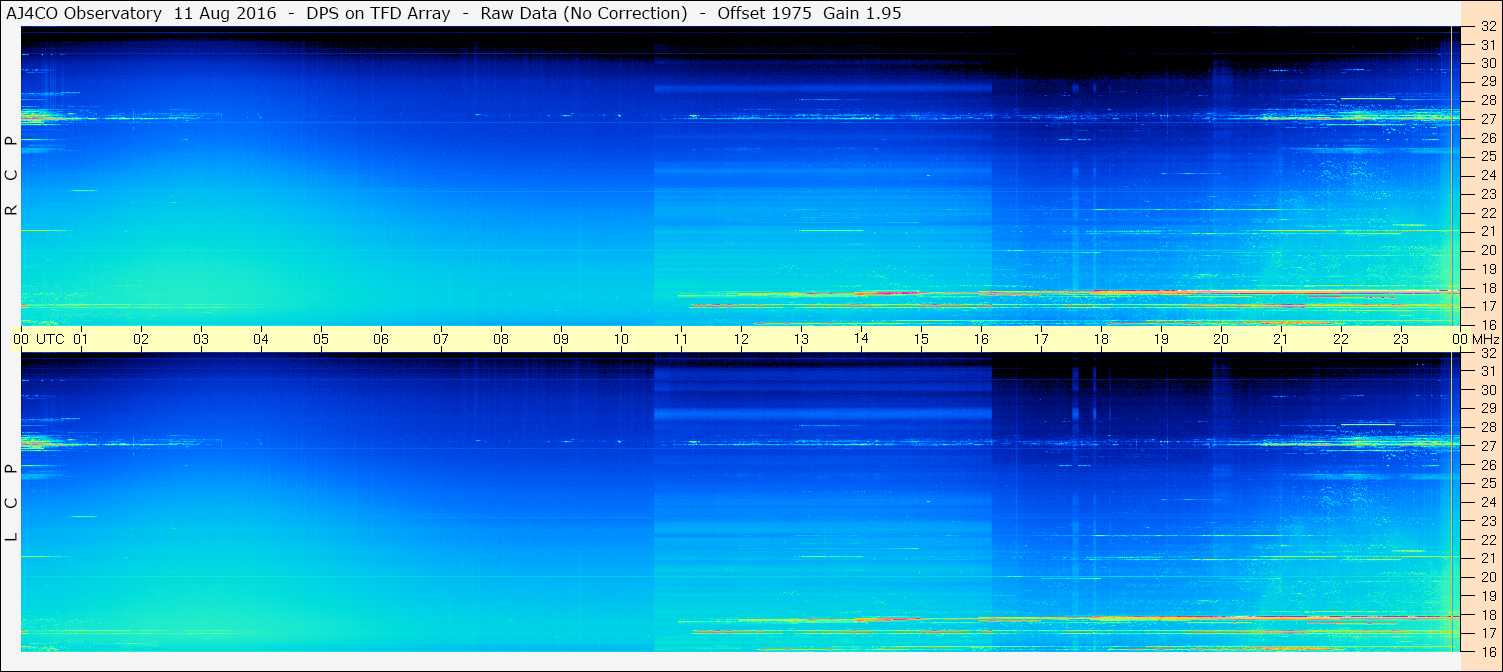The image size is (1503, 672).
Task: Click the 15 hour marker on time axis
Action: [x=921, y=339]
